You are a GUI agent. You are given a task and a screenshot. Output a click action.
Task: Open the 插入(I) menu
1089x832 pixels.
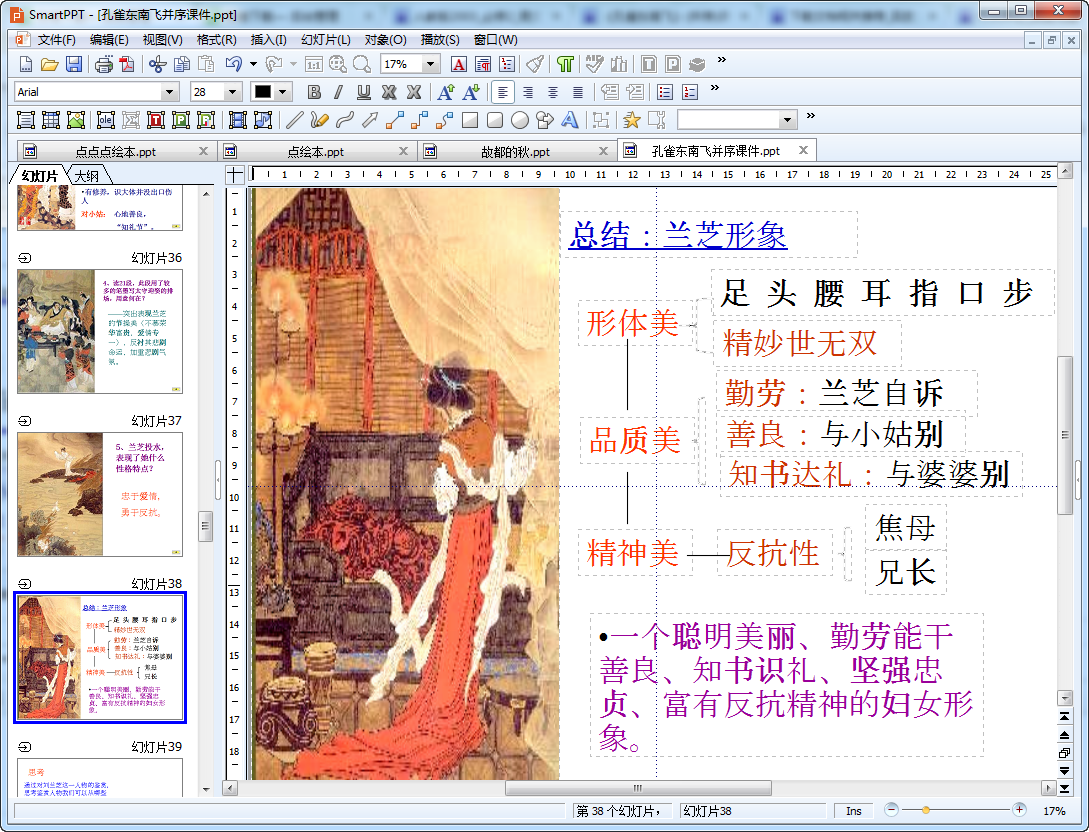click(268, 40)
